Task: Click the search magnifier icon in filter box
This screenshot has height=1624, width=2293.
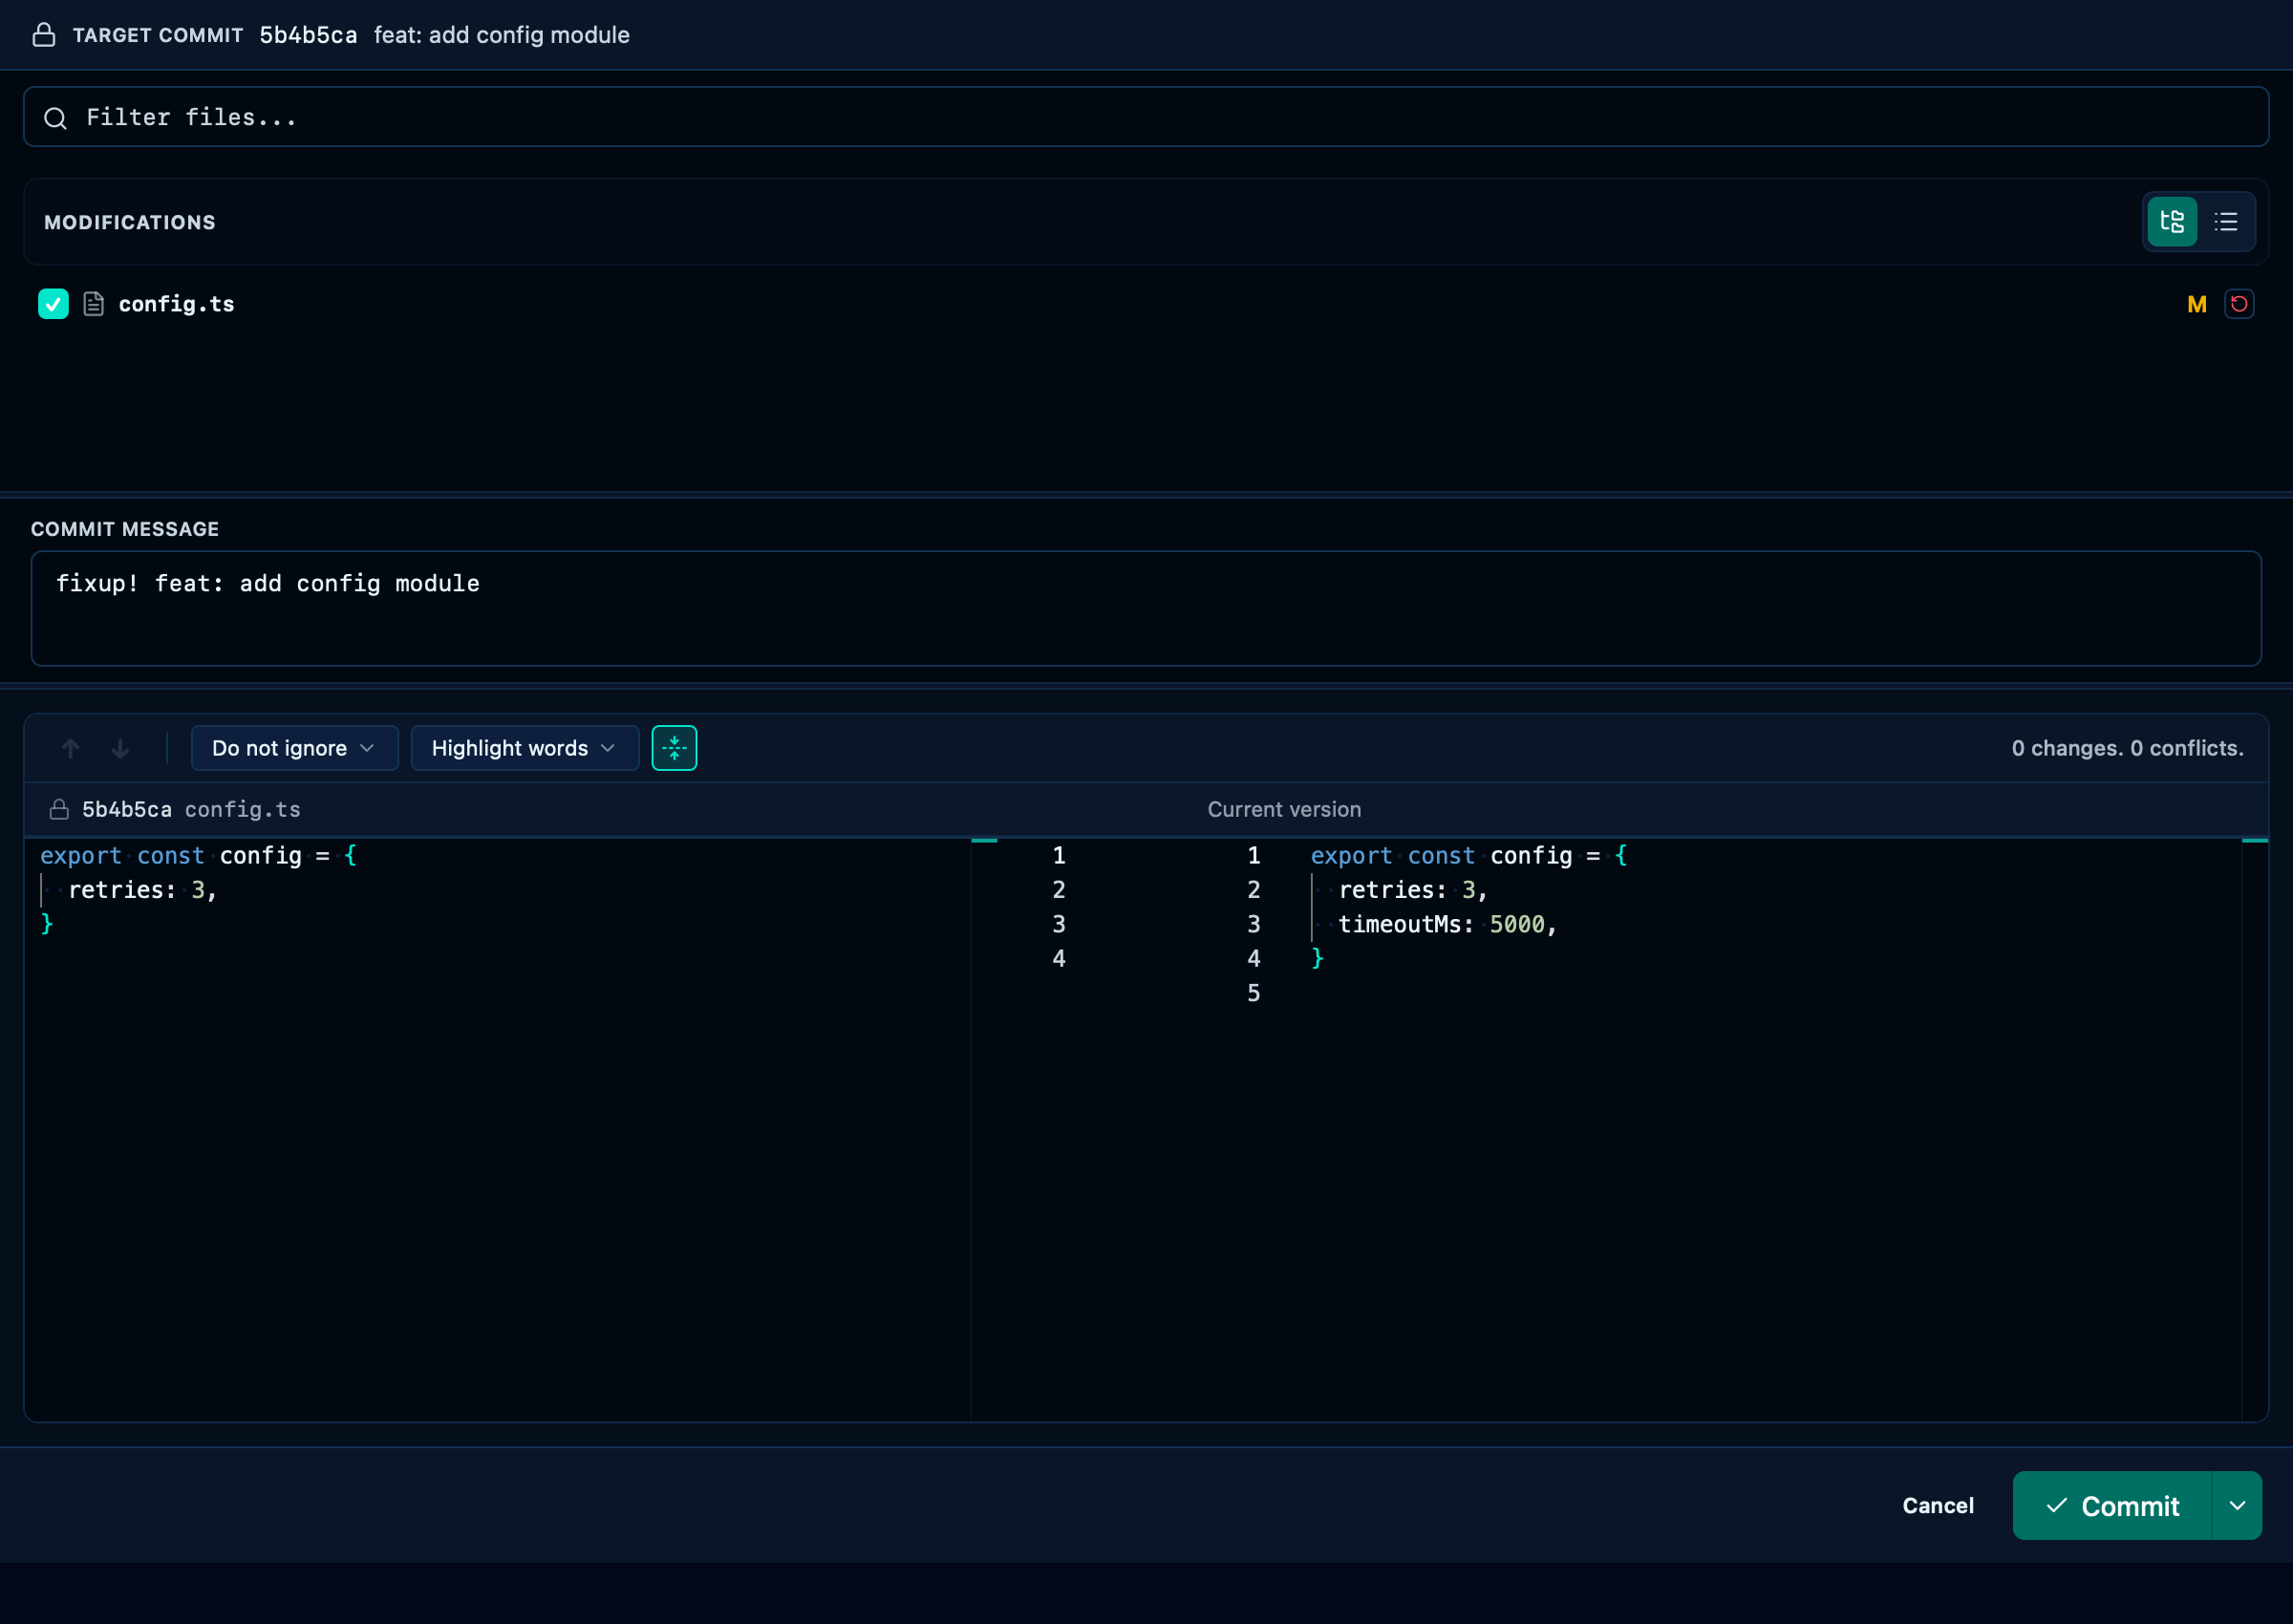Action: pos(56,118)
